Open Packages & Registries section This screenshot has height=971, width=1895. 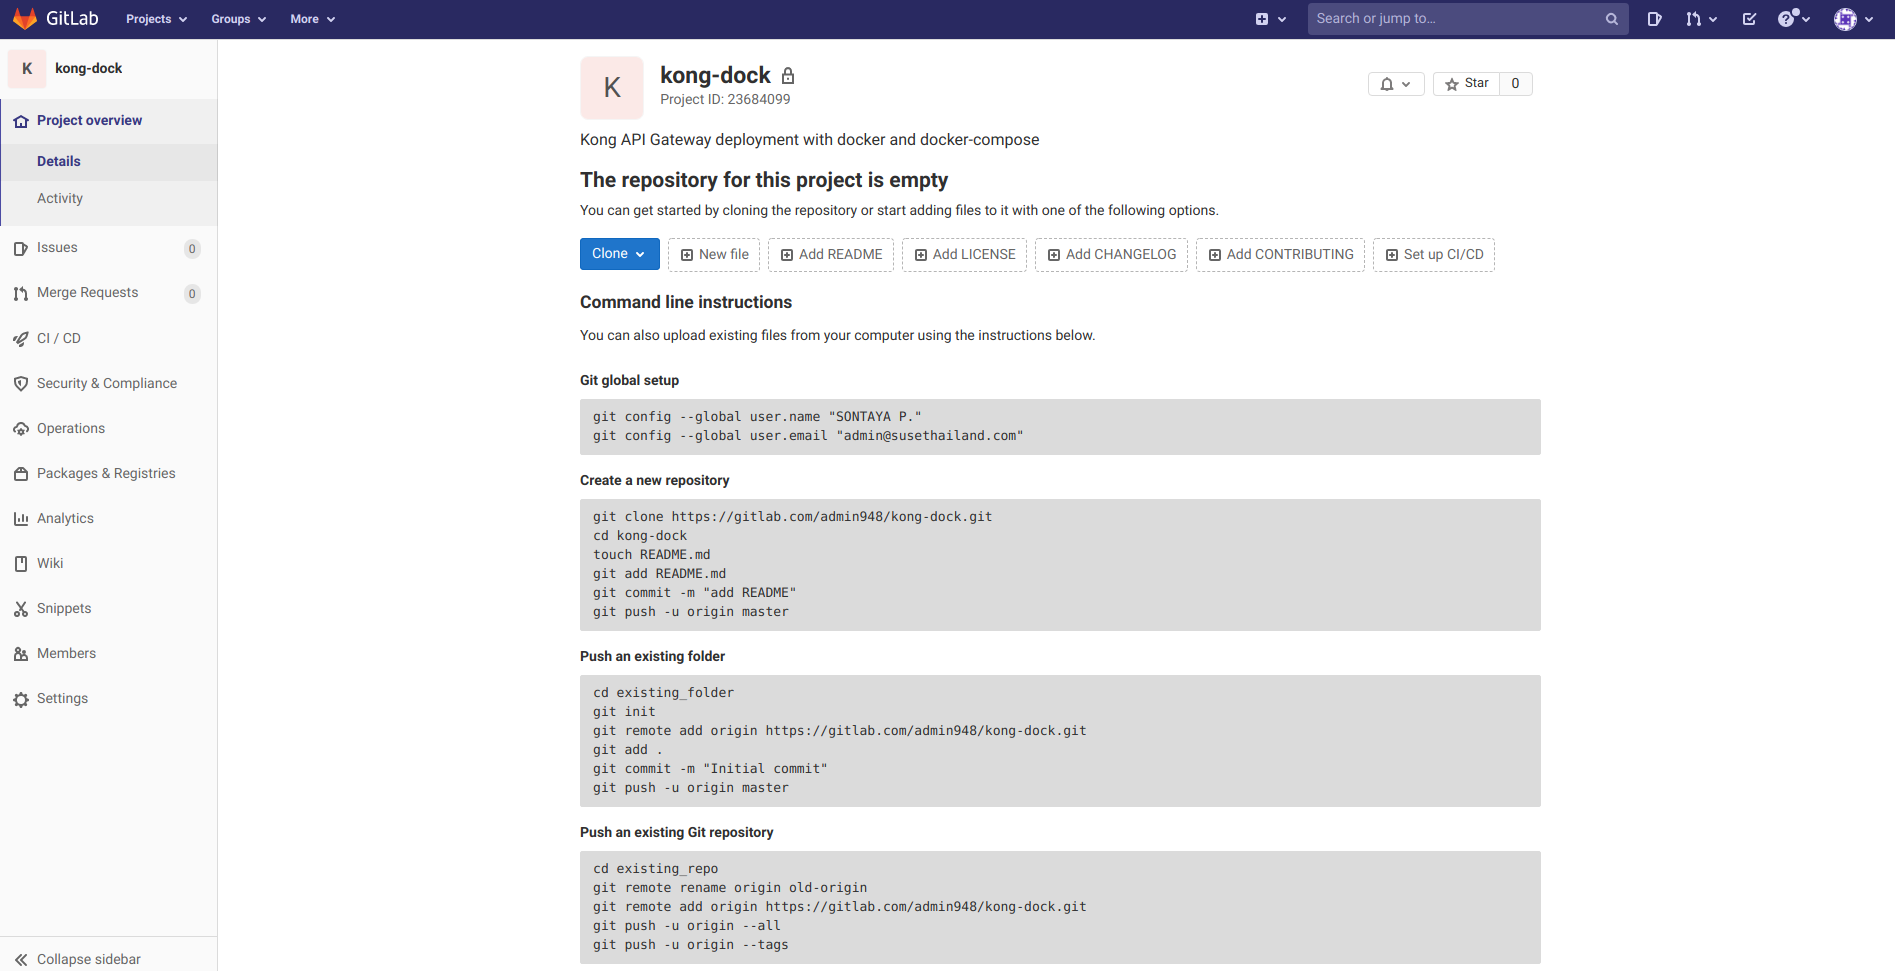click(106, 473)
